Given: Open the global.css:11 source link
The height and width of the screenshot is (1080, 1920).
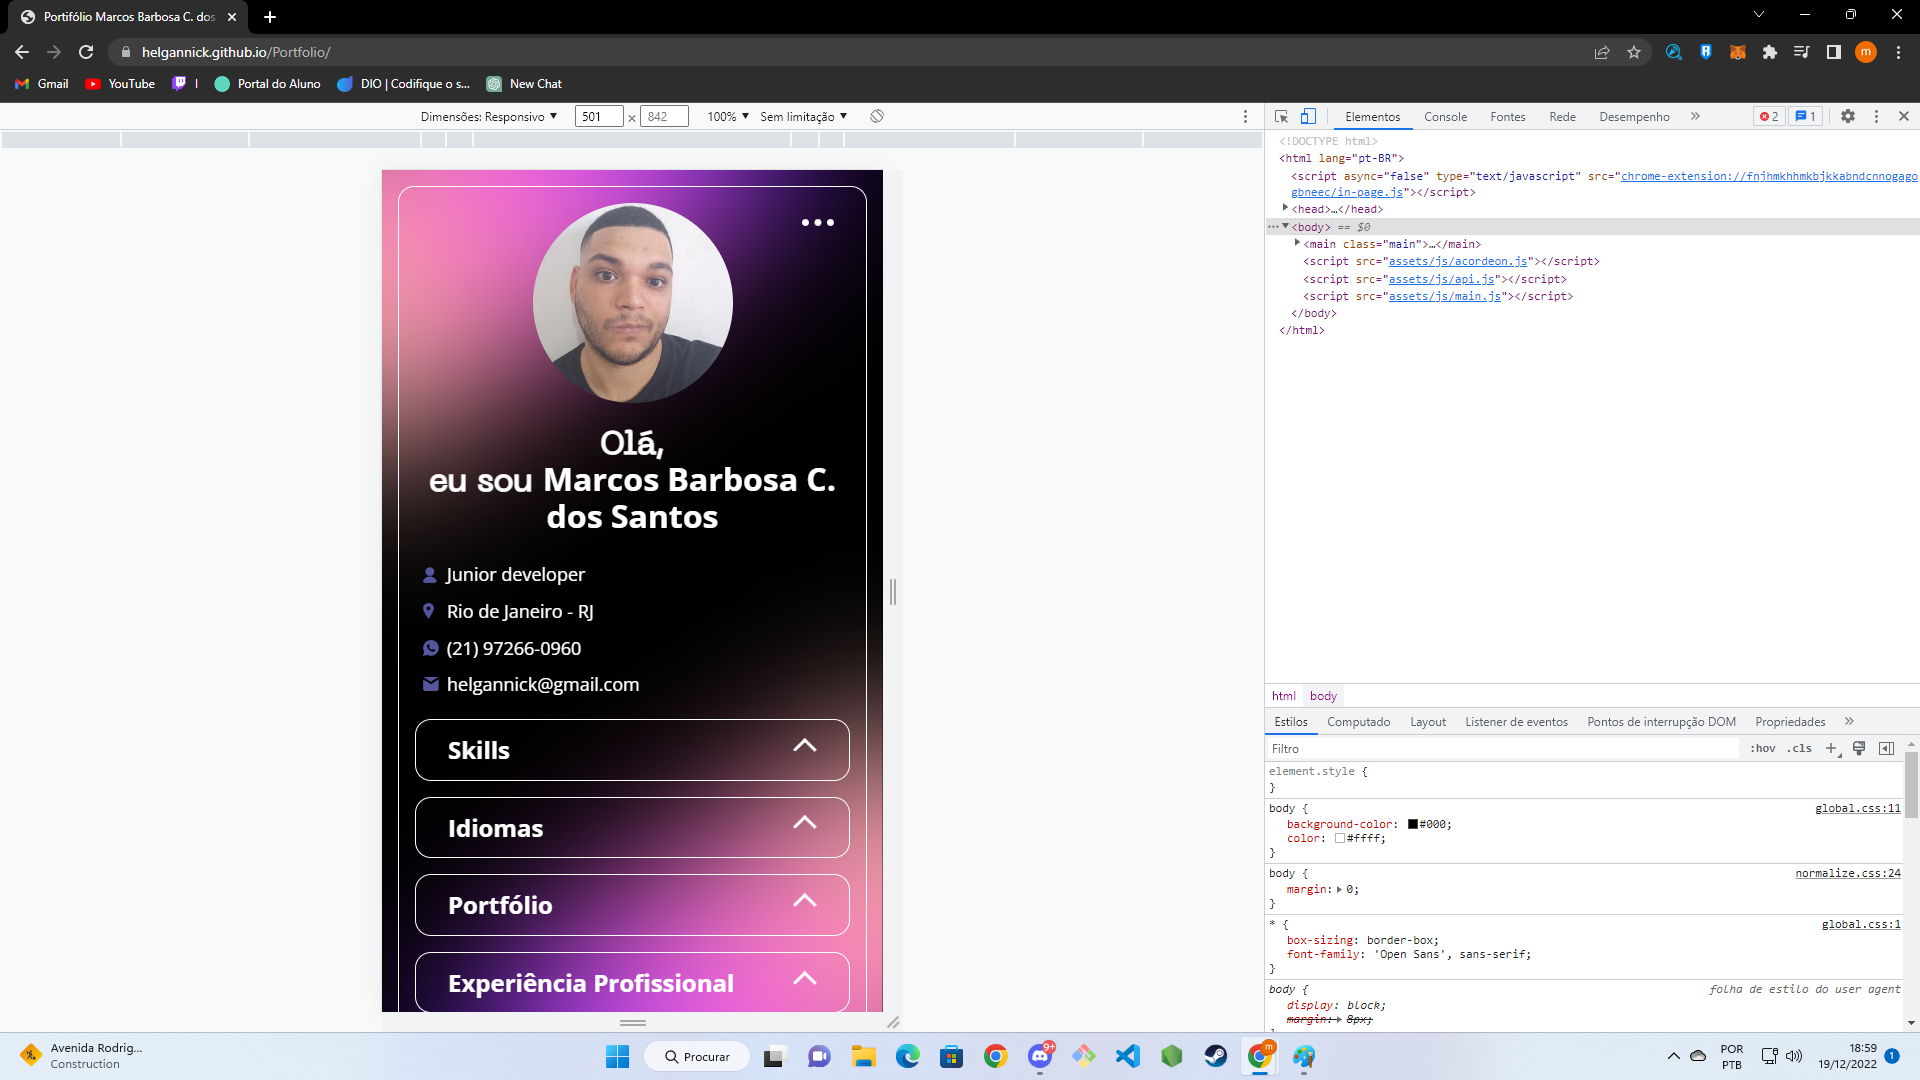Looking at the screenshot, I should [1858, 809].
